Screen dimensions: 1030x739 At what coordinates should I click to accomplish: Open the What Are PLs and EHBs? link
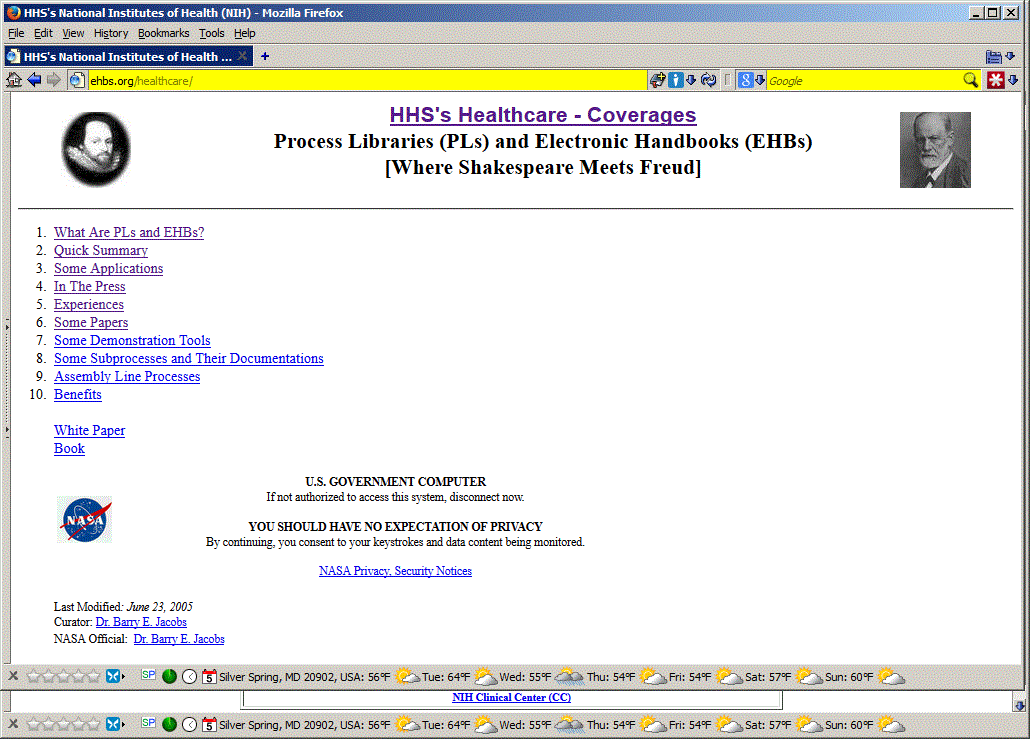[129, 233]
